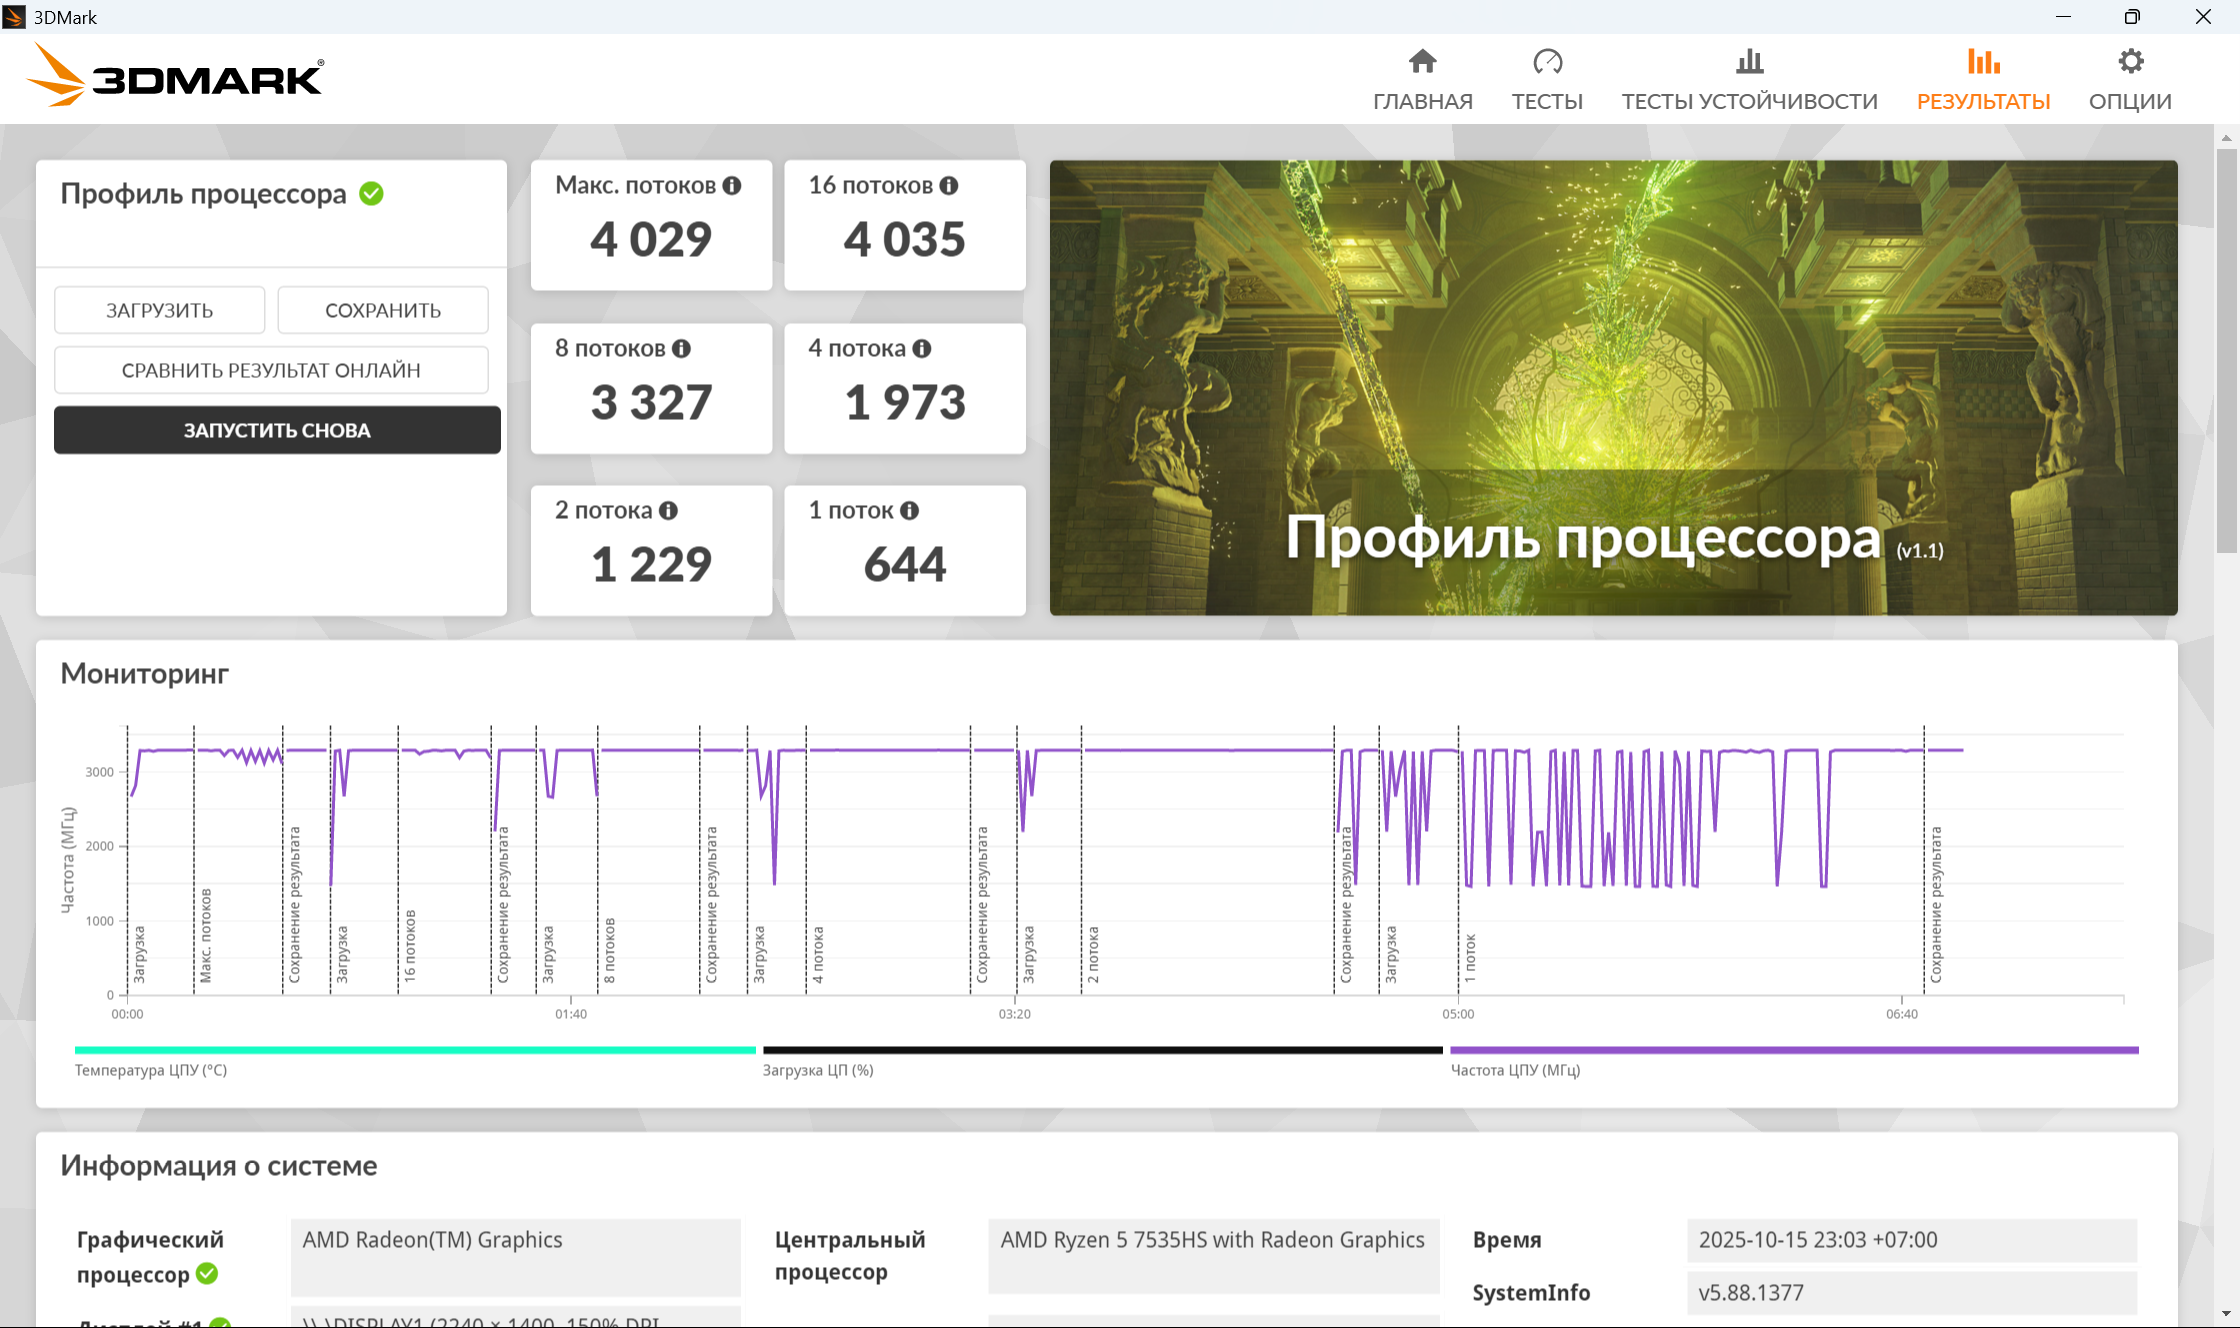This screenshot has width=2240, height=1328.
Task: Click green checkmark next to Профиль процессора
Action: [x=371, y=194]
